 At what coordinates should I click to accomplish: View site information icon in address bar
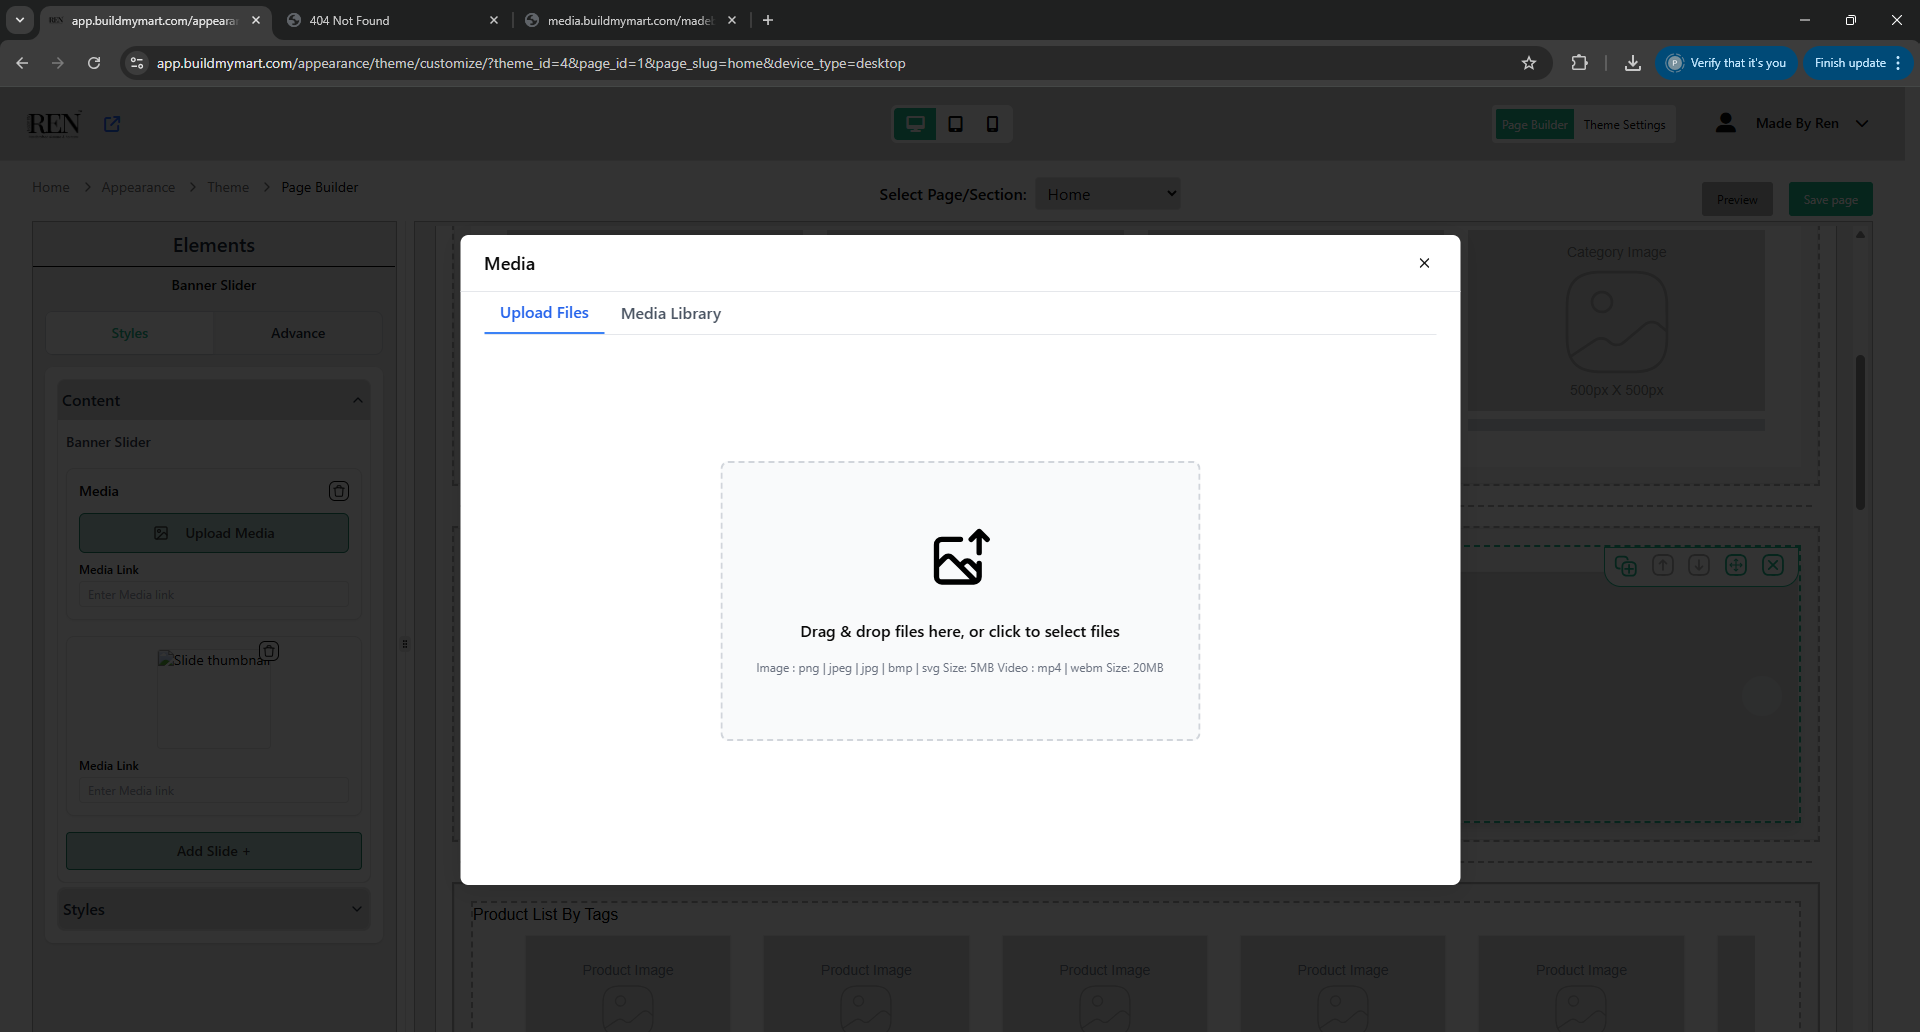137,63
